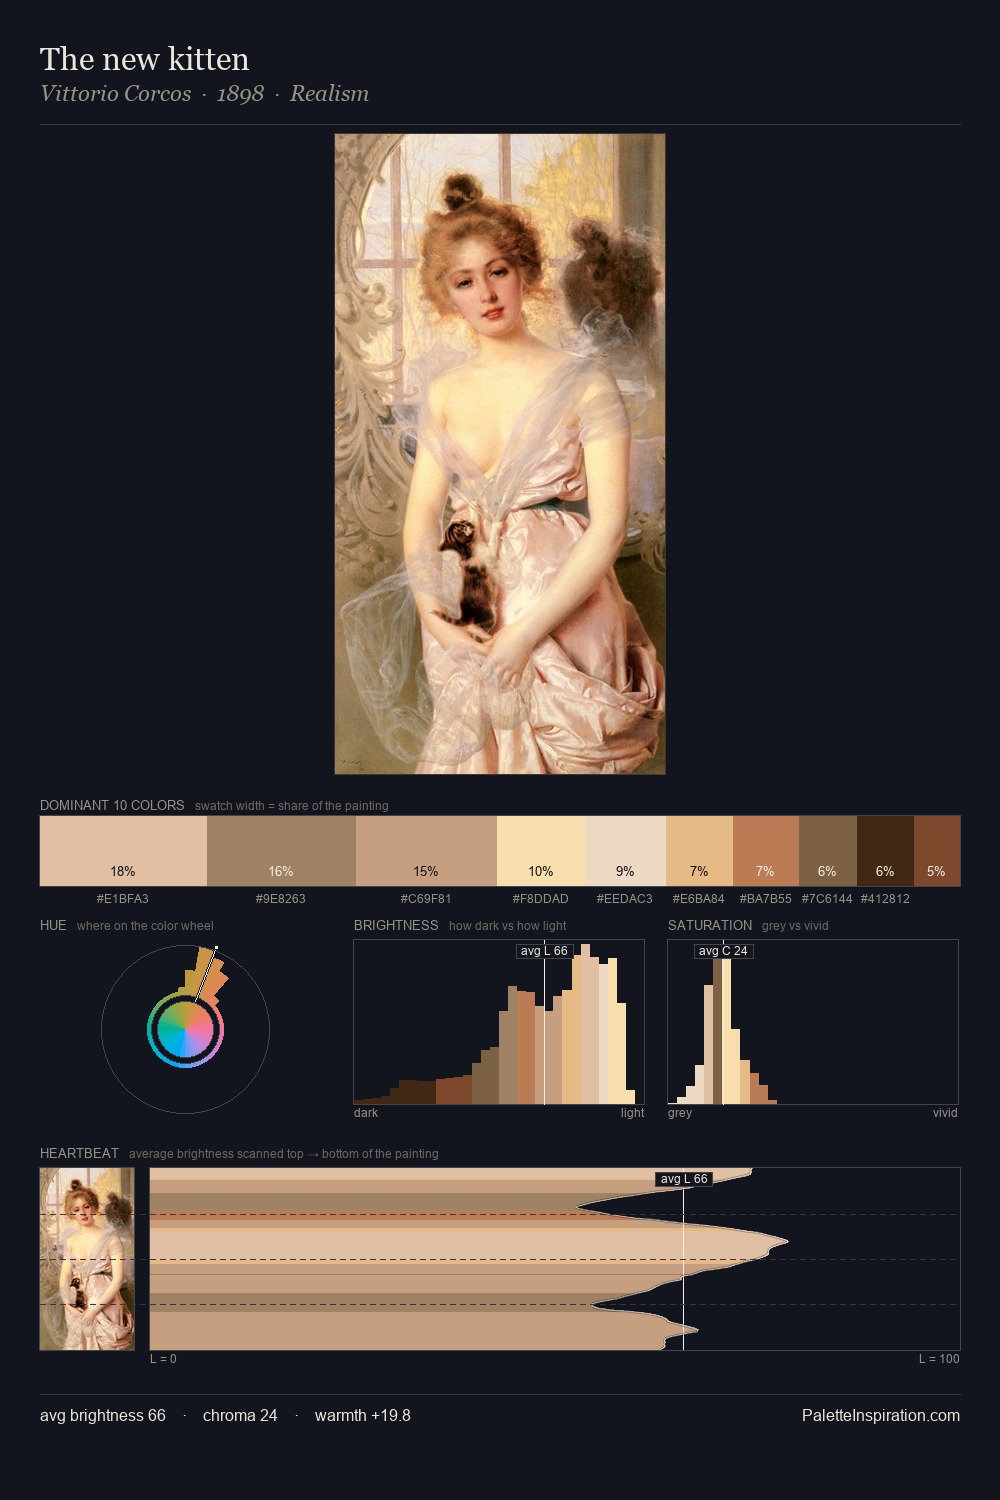Click the rainbow hue color wheel
Viewport: 1000px width, 1500px height.
pyautogui.click(x=185, y=1030)
